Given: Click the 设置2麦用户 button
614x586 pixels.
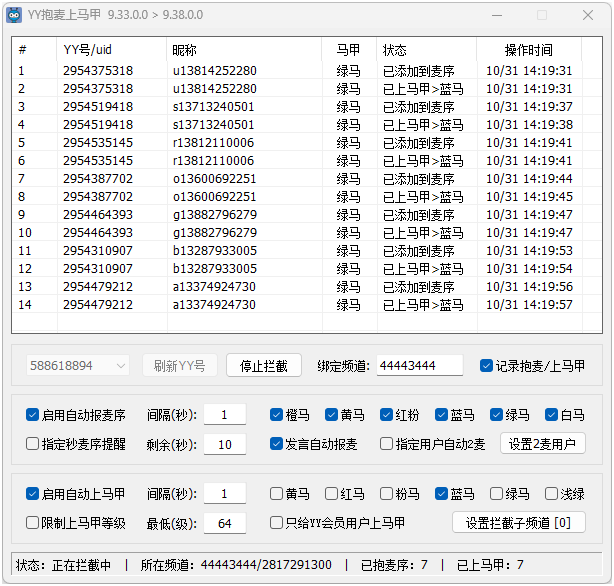Looking at the screenshot, I should (543, 444).
